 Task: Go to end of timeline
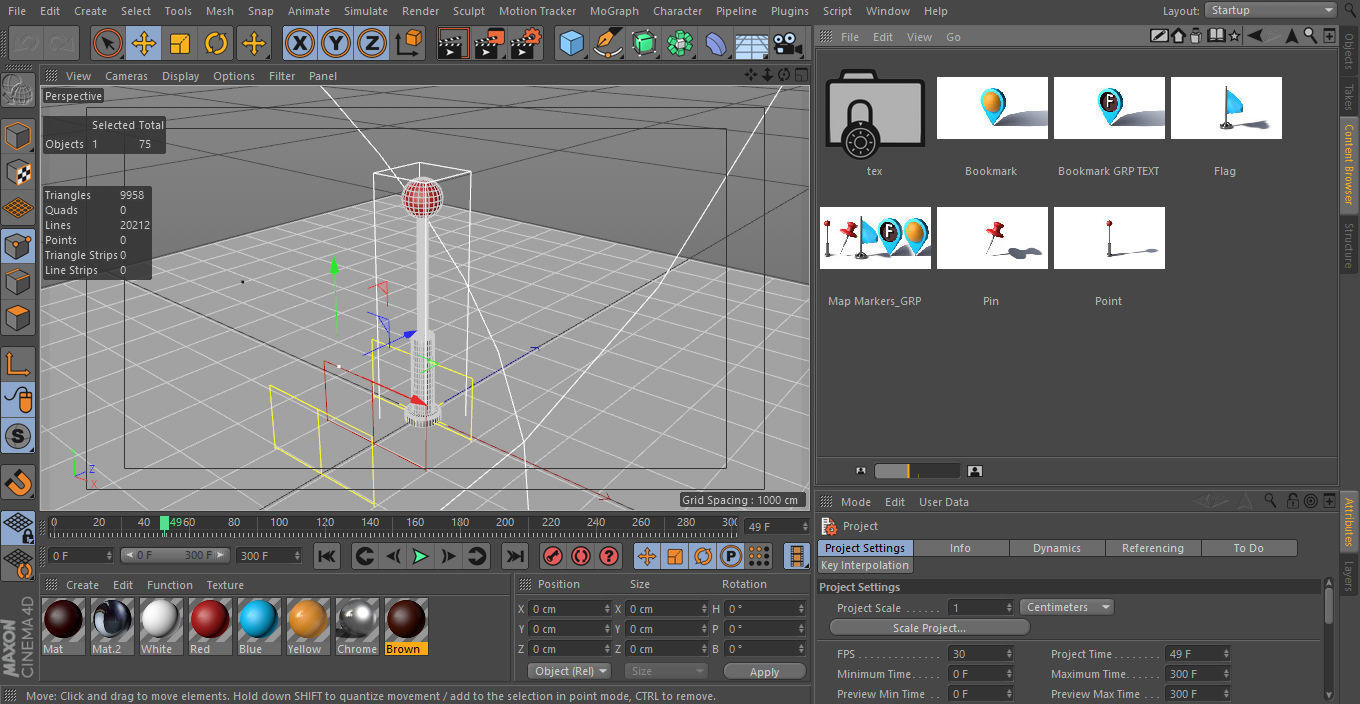514,556
